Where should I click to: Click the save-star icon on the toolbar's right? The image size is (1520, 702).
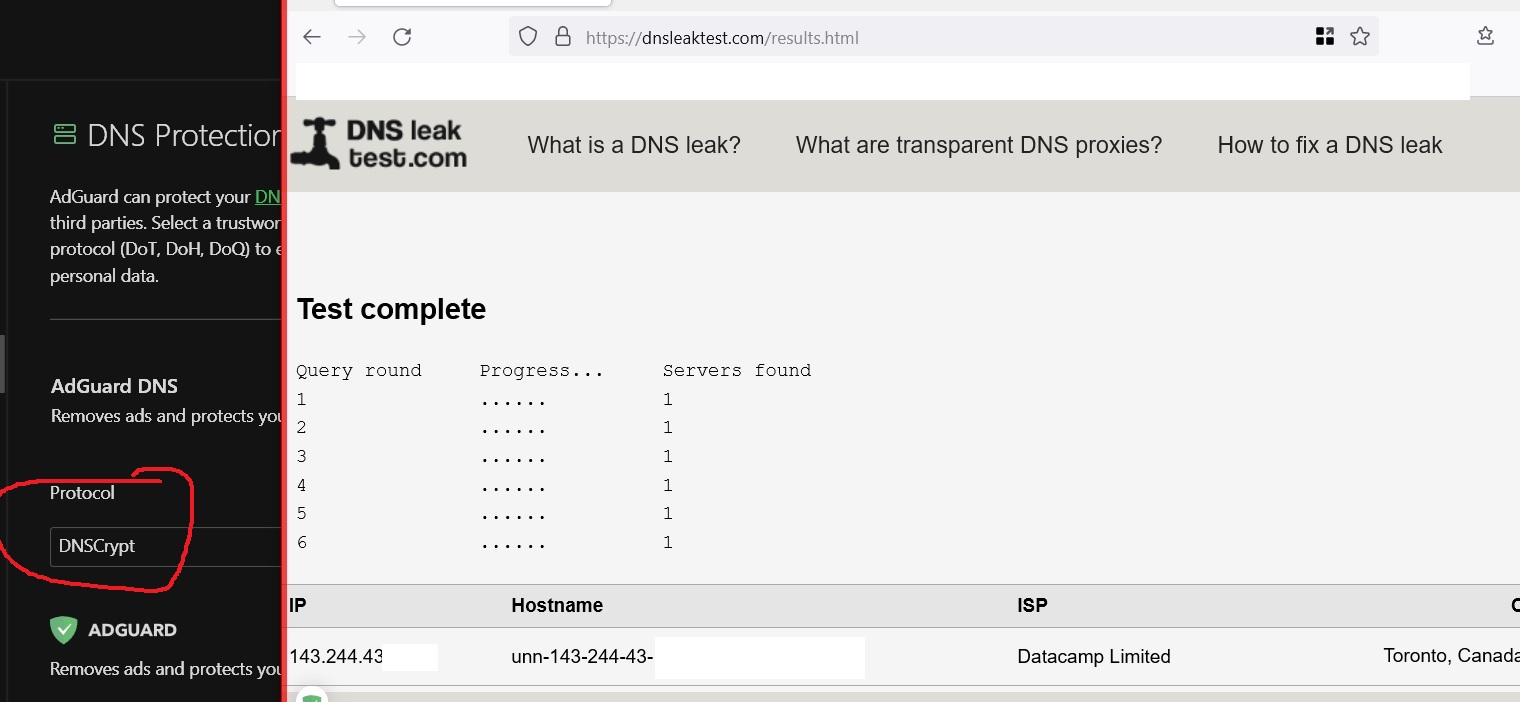point(1485,35)
